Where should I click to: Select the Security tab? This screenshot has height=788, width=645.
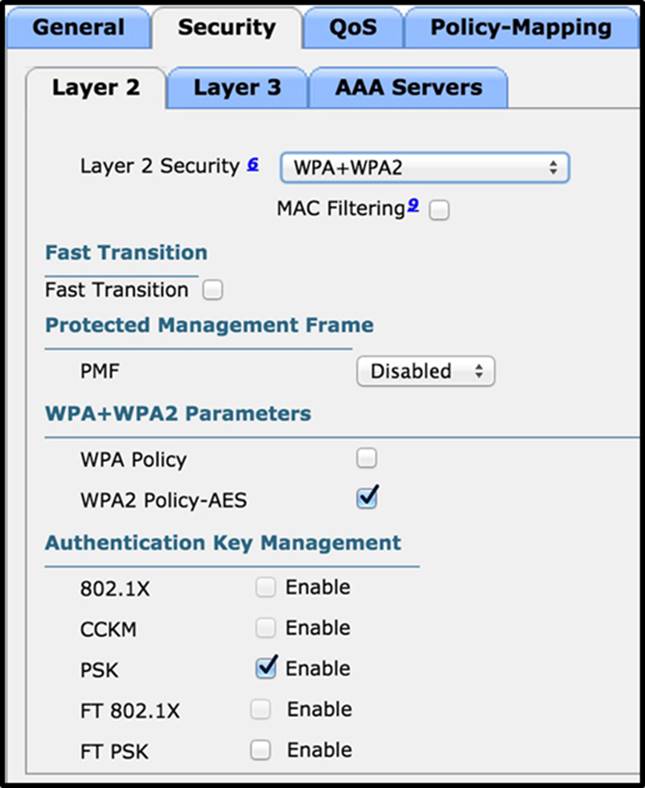(x=227, y=28)
